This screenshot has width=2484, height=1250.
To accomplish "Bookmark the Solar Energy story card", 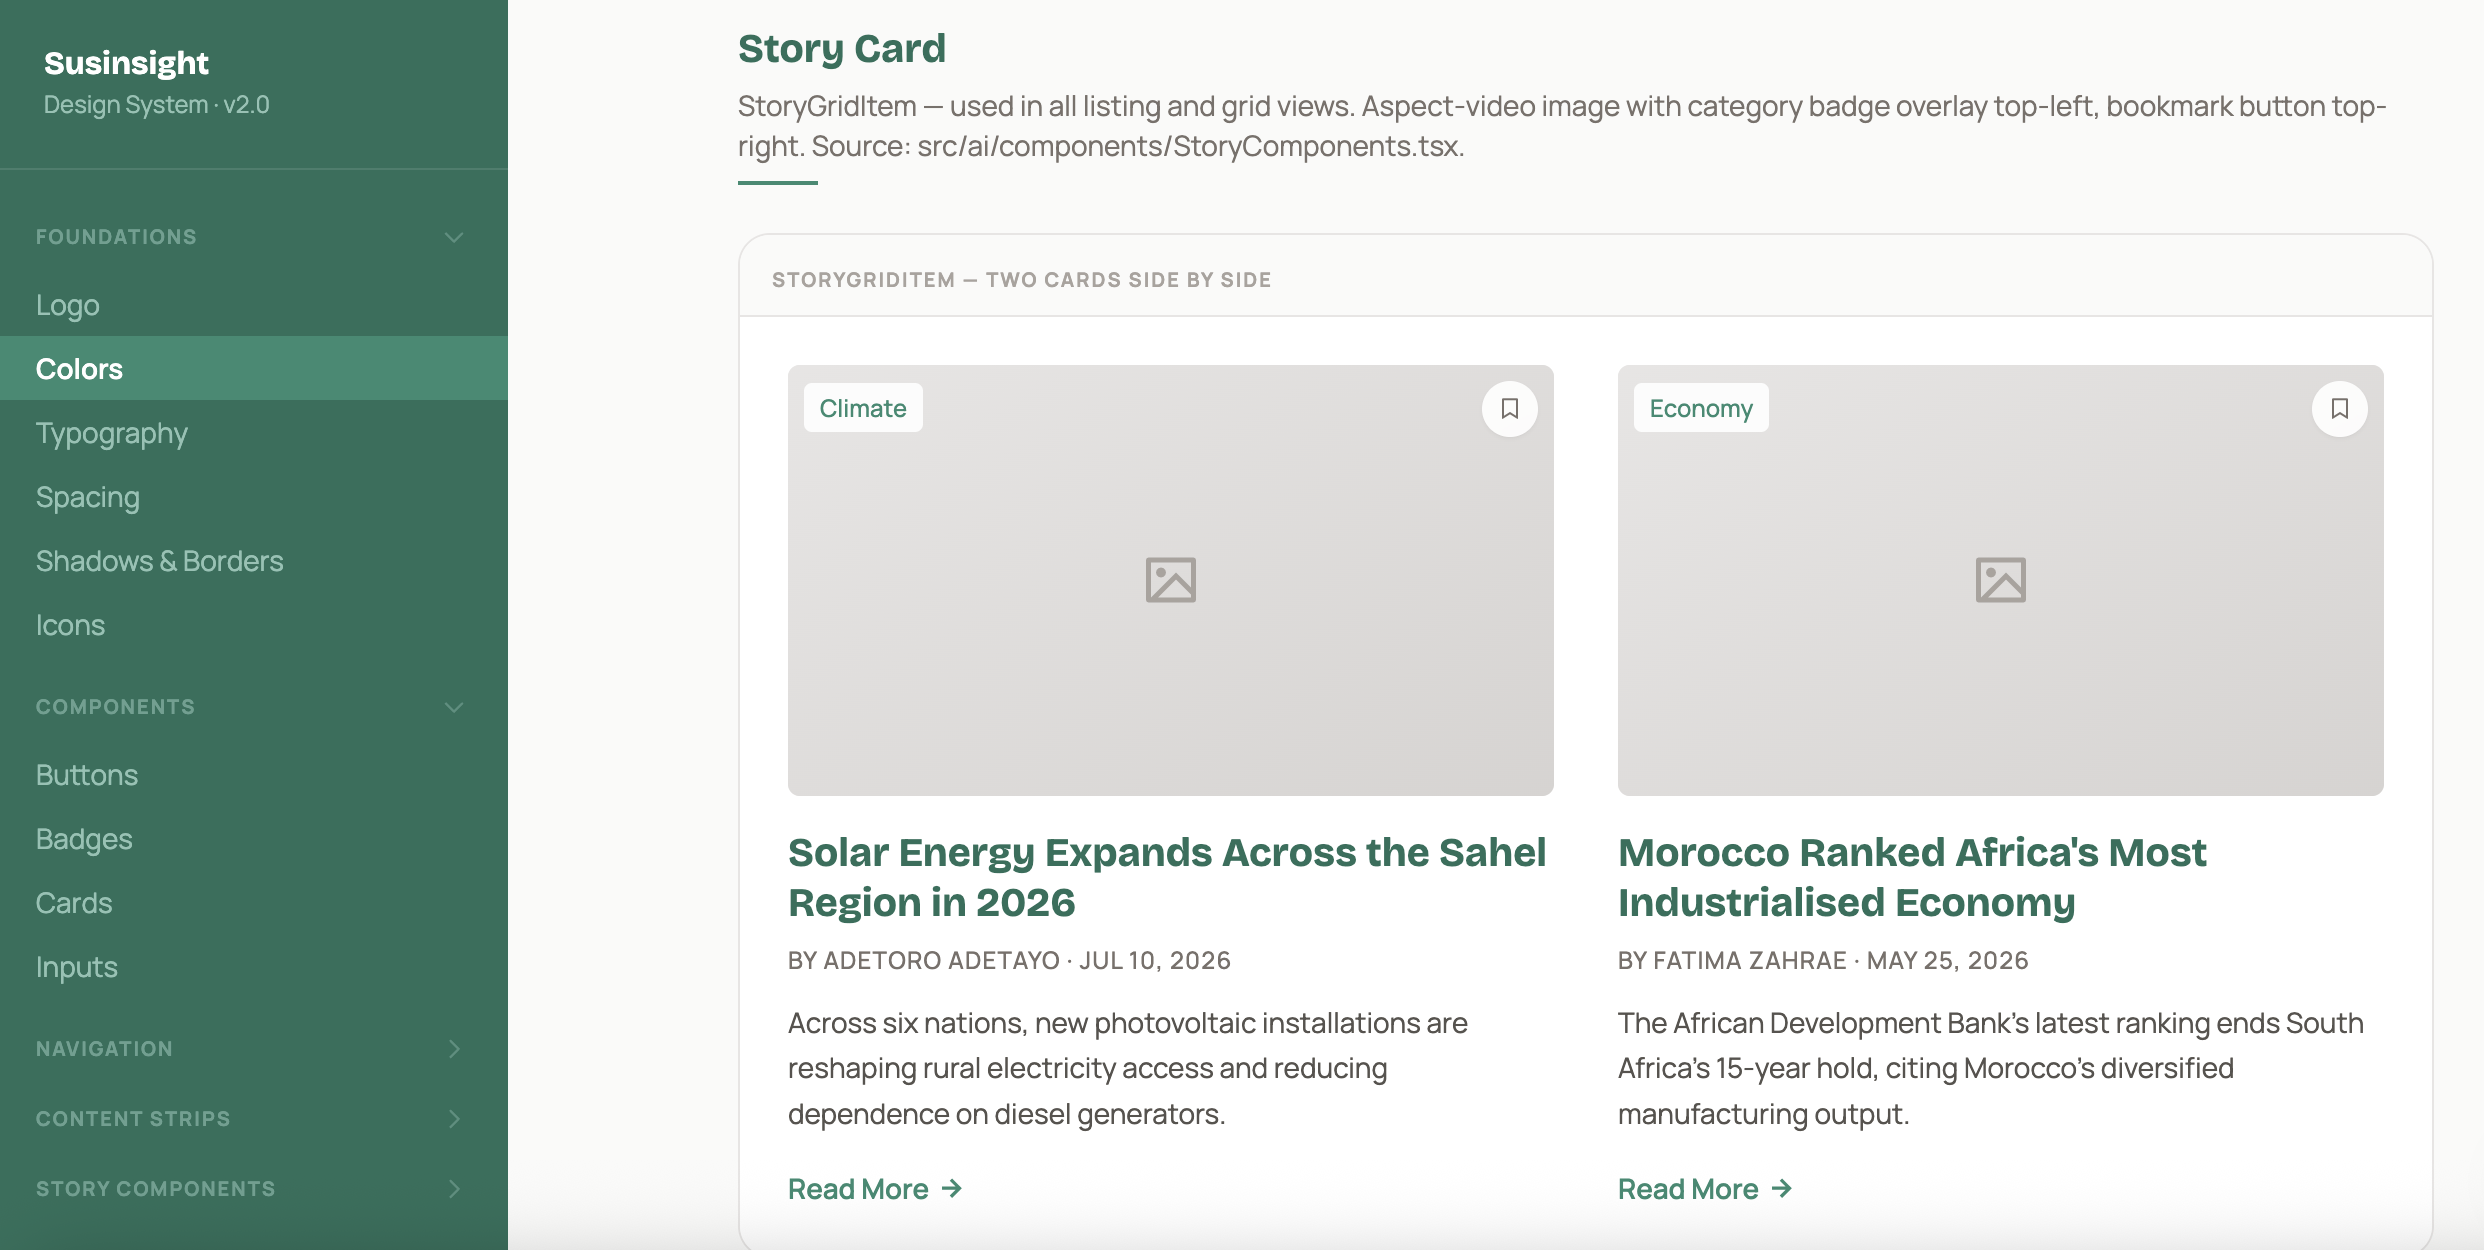I will click(x=1509, y=408).
